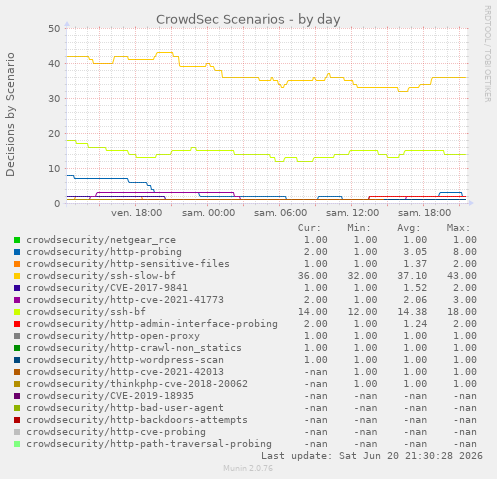This screenshot has width=497, height=479.
Task: Select the crowdsecurity/http-open-proxy label
Action: pos(113,336)
